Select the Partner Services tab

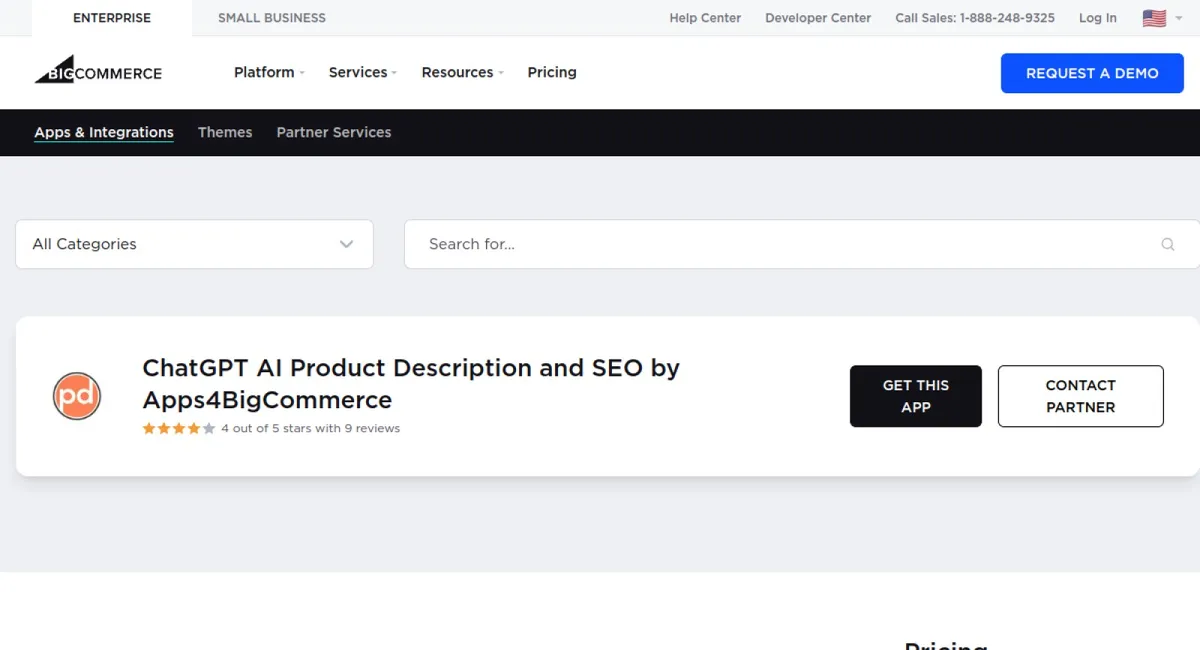[x=334, y=132]
